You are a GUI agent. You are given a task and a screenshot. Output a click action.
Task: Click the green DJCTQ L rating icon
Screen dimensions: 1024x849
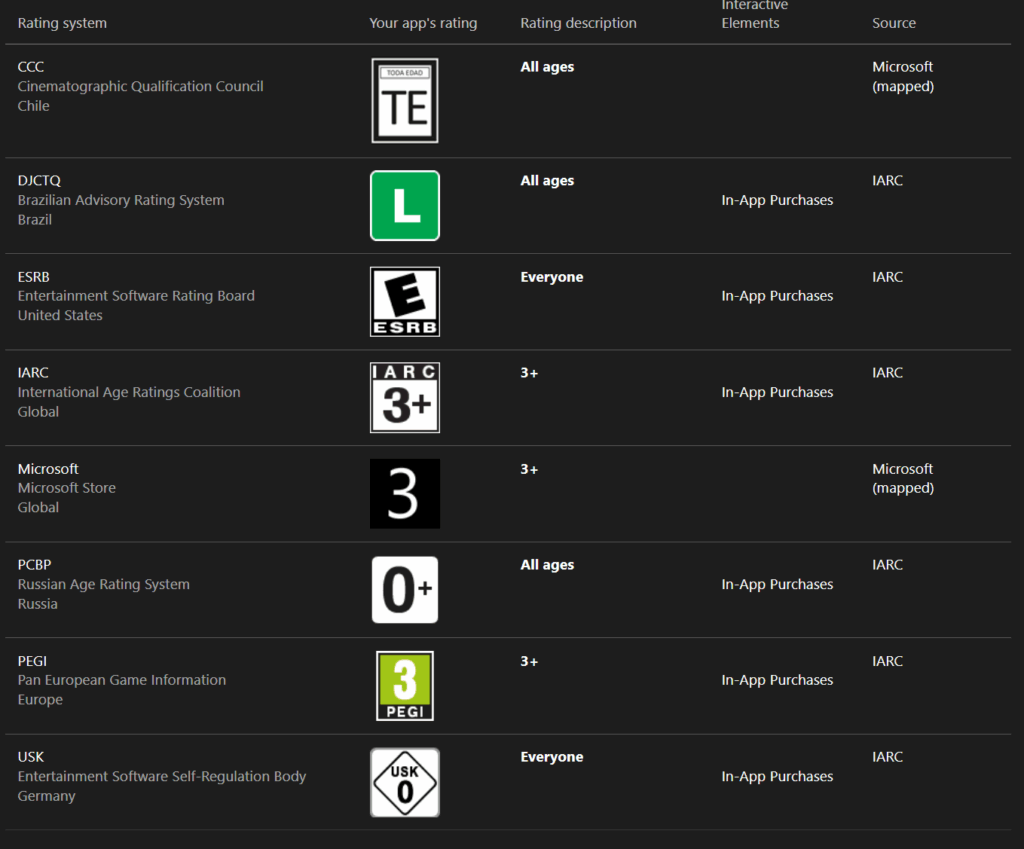point(405,206)
